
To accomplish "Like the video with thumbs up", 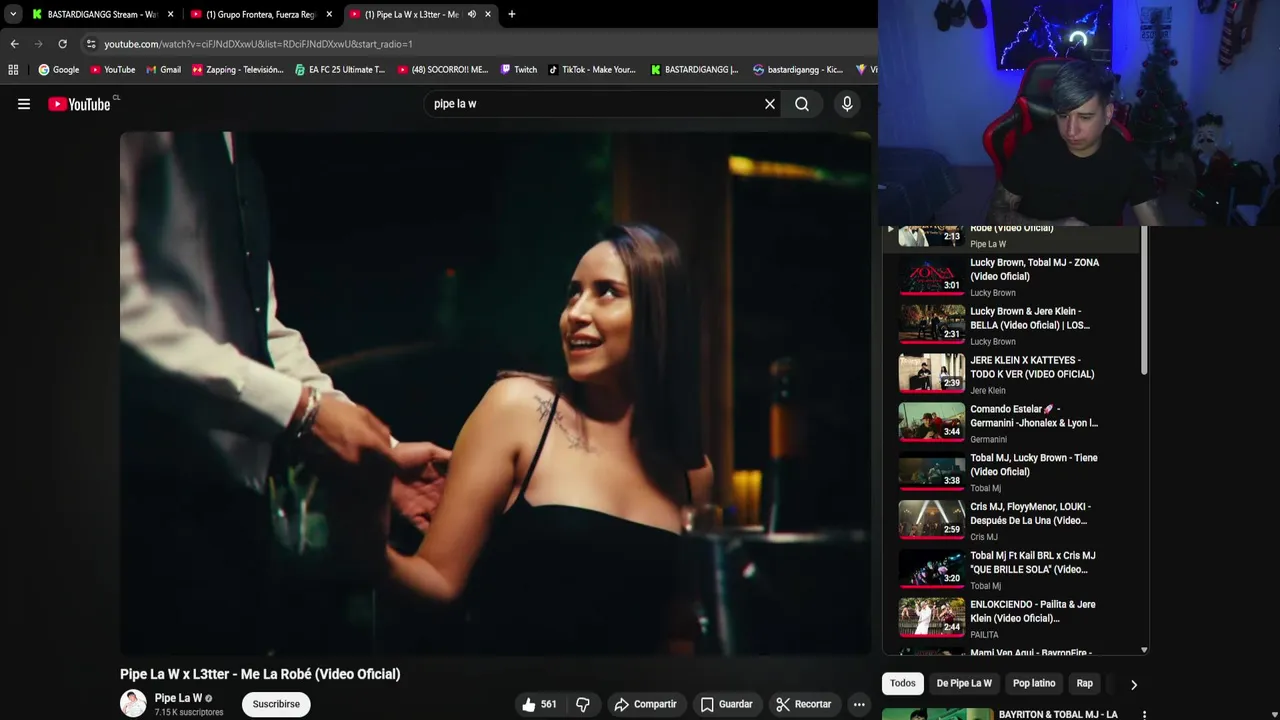I will pyautogui.click(x=539, y=704).
